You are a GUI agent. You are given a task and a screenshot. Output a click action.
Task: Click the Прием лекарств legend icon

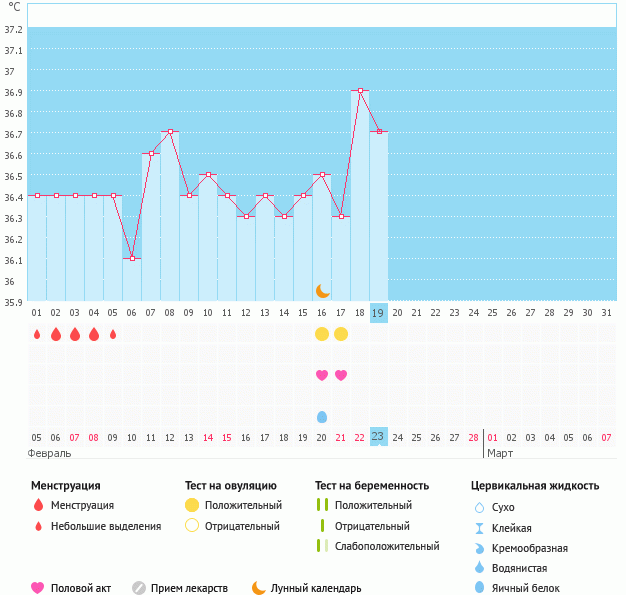click(x=139, y=588)
